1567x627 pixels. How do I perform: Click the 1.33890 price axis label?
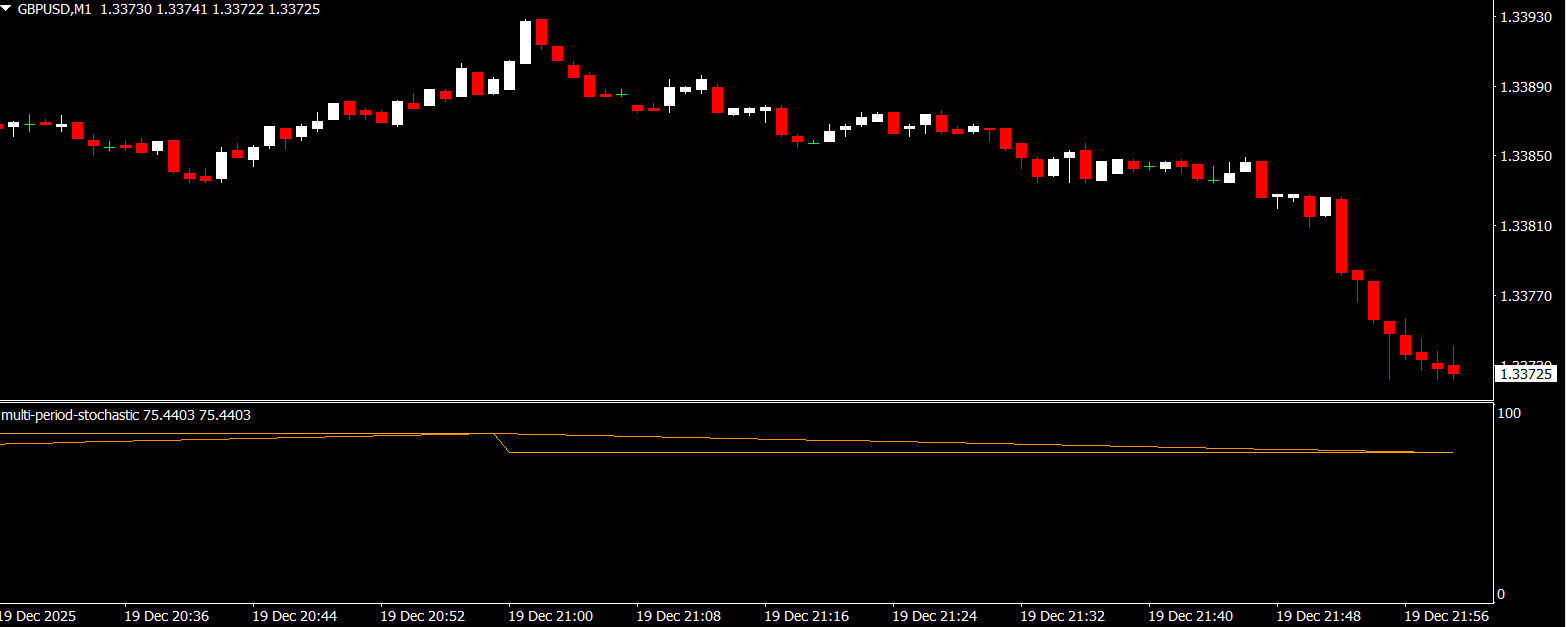pyautogui.click(x=1528, y=87)
